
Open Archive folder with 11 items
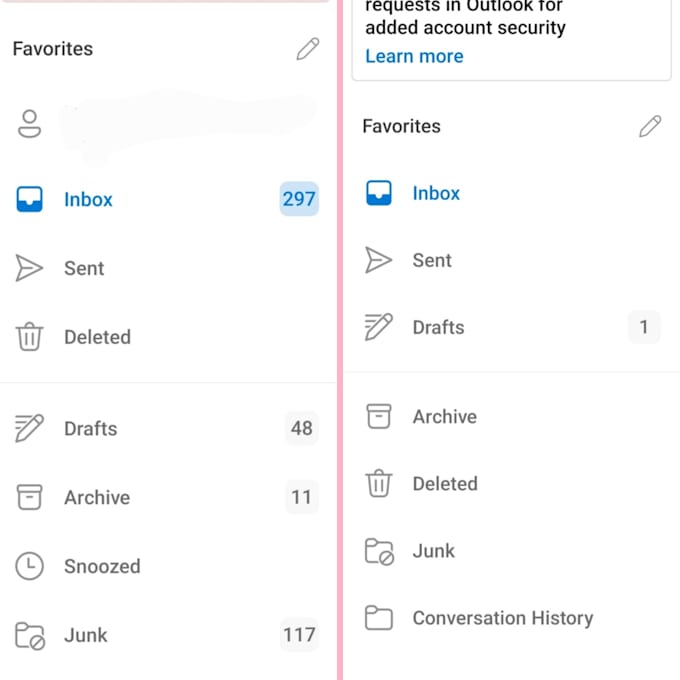coord(168,497)
